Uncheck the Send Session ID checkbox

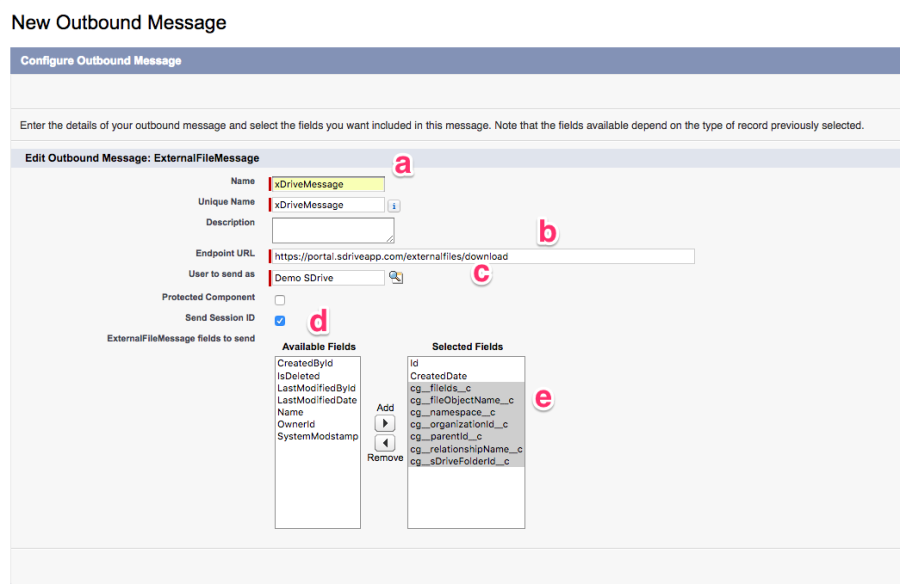[x=280, y=320]
